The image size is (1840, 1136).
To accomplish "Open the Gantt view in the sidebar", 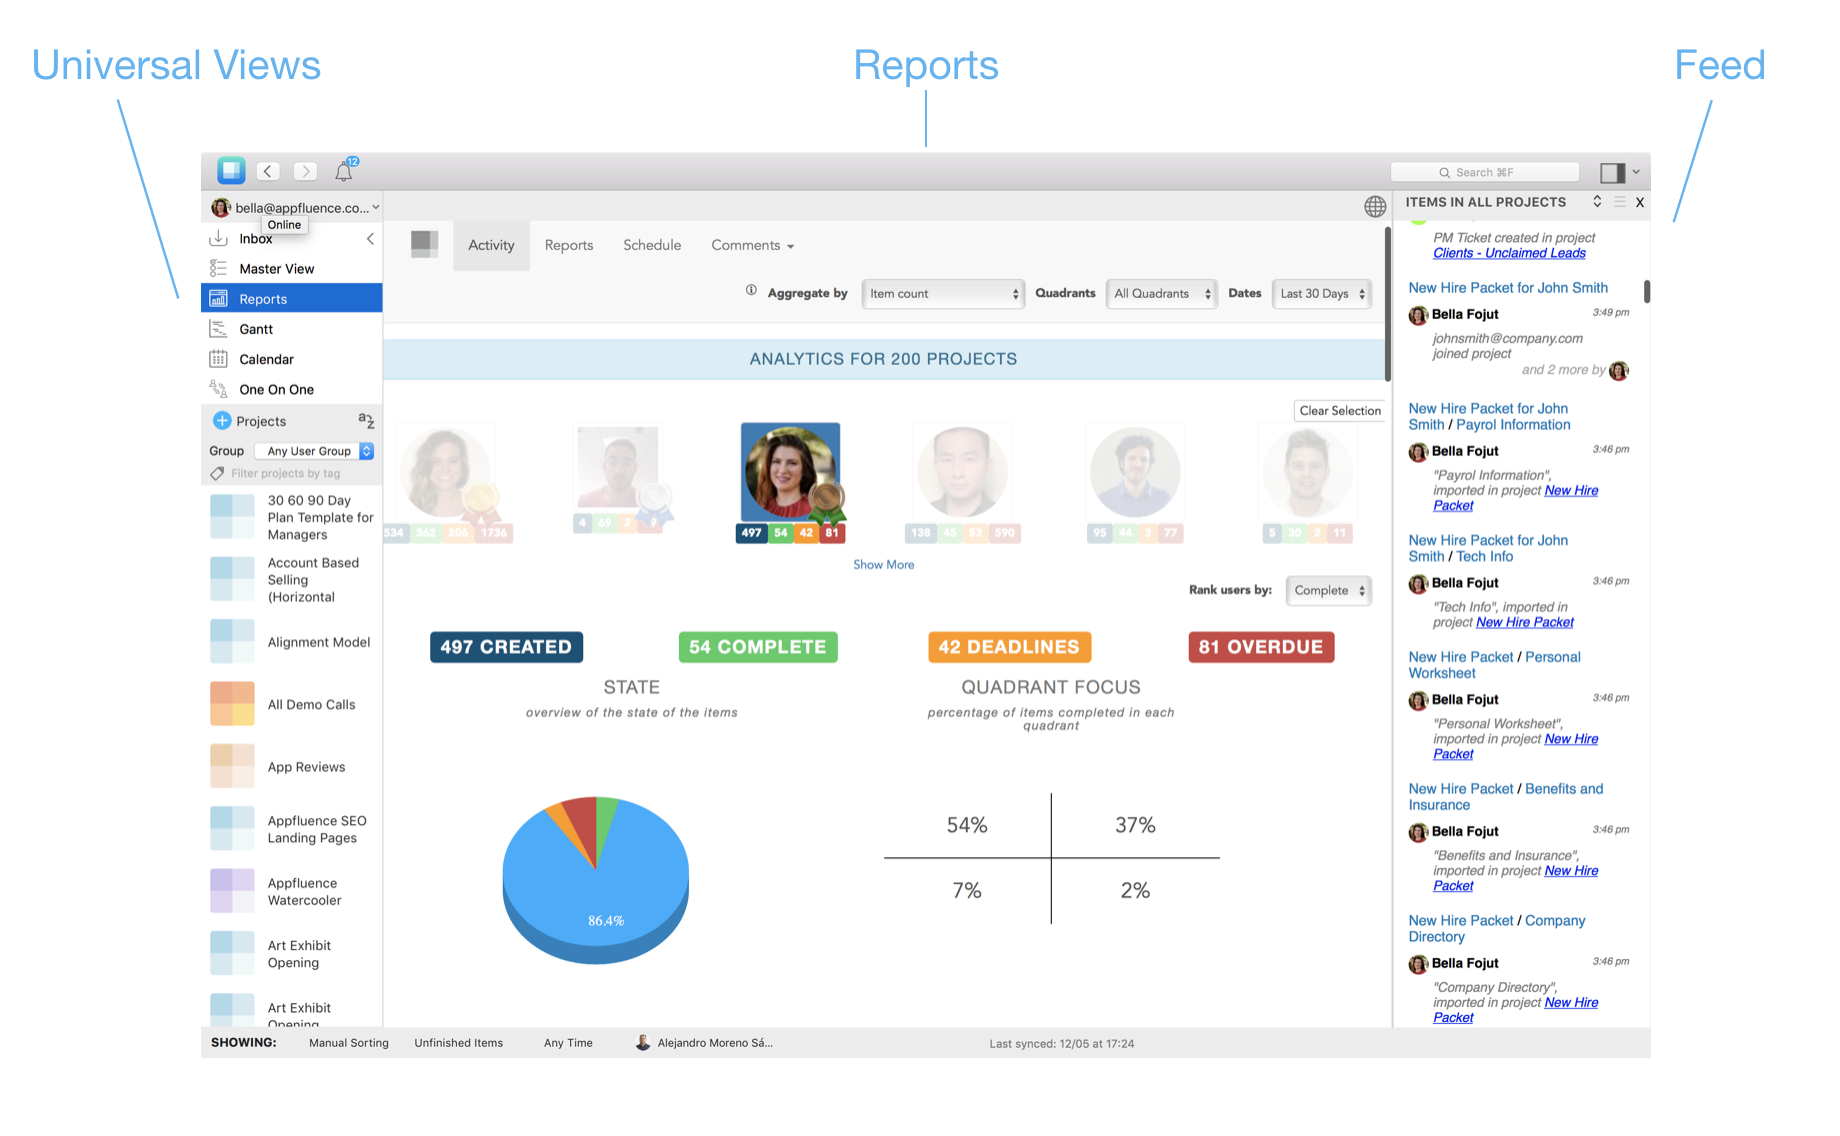I will tap(256, 329).
